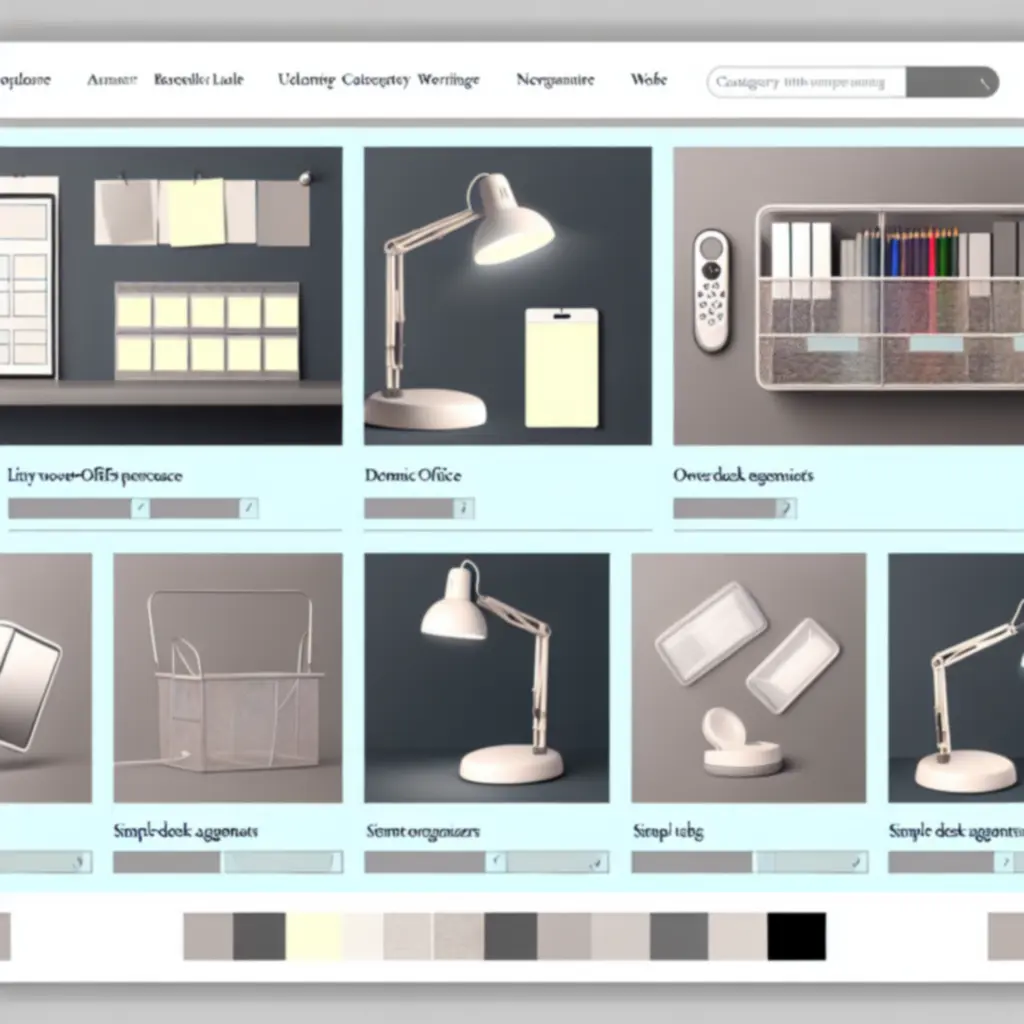Expand the right dropdown under Sirmt organisers
This screenshot has width=1024, height=1024.
598,862
